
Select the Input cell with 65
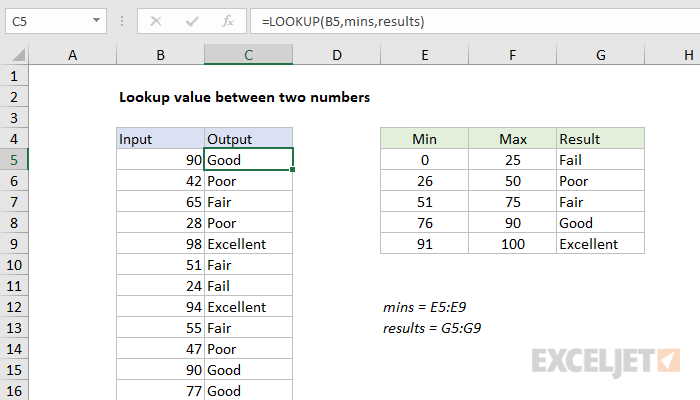[x=160, y=202]
